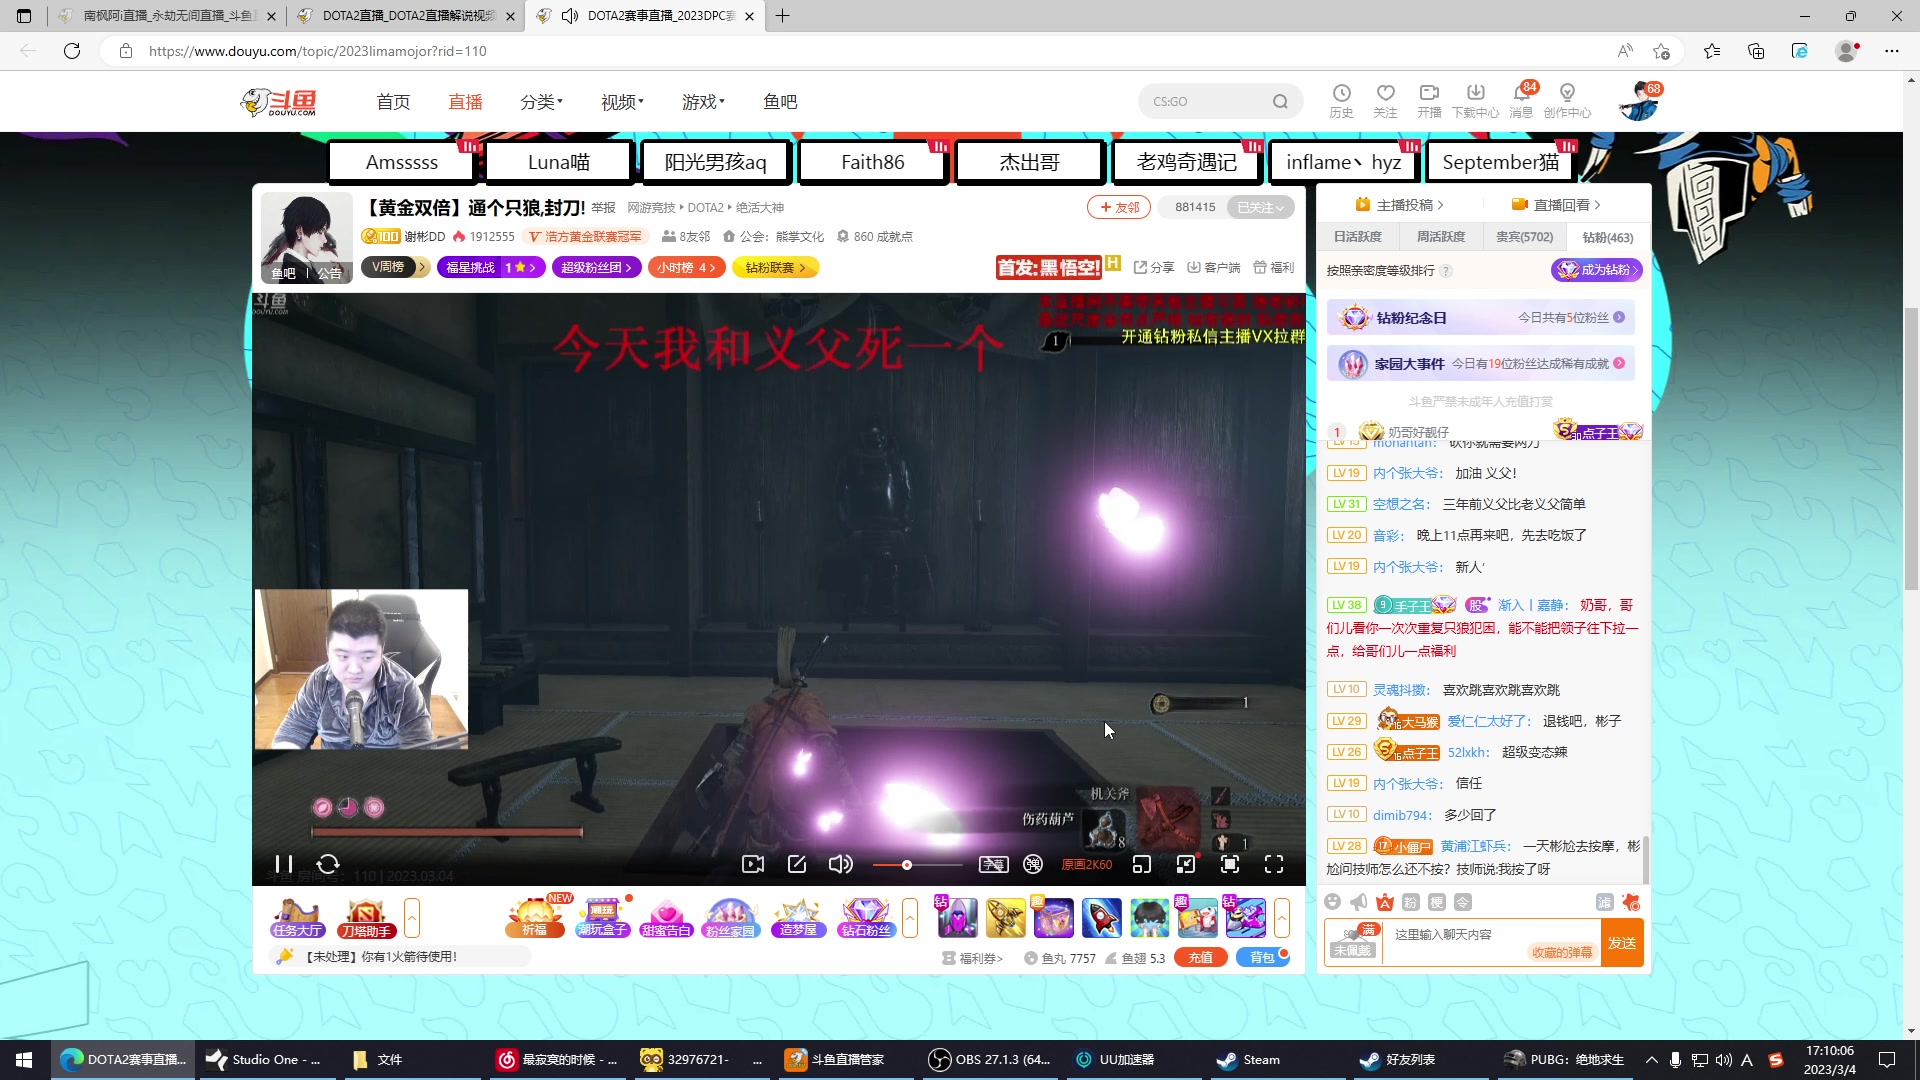Open 收藏的弹幕 saved danmaku
The image size is (1920, 1080).
[1562, 953]
